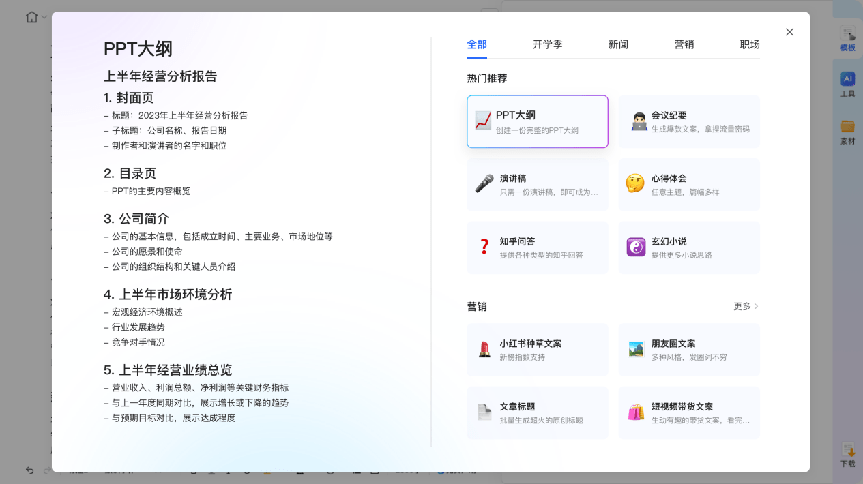863x484 pixels.
Task: Go to the 营销 category tab
Action: coord(684,45)
